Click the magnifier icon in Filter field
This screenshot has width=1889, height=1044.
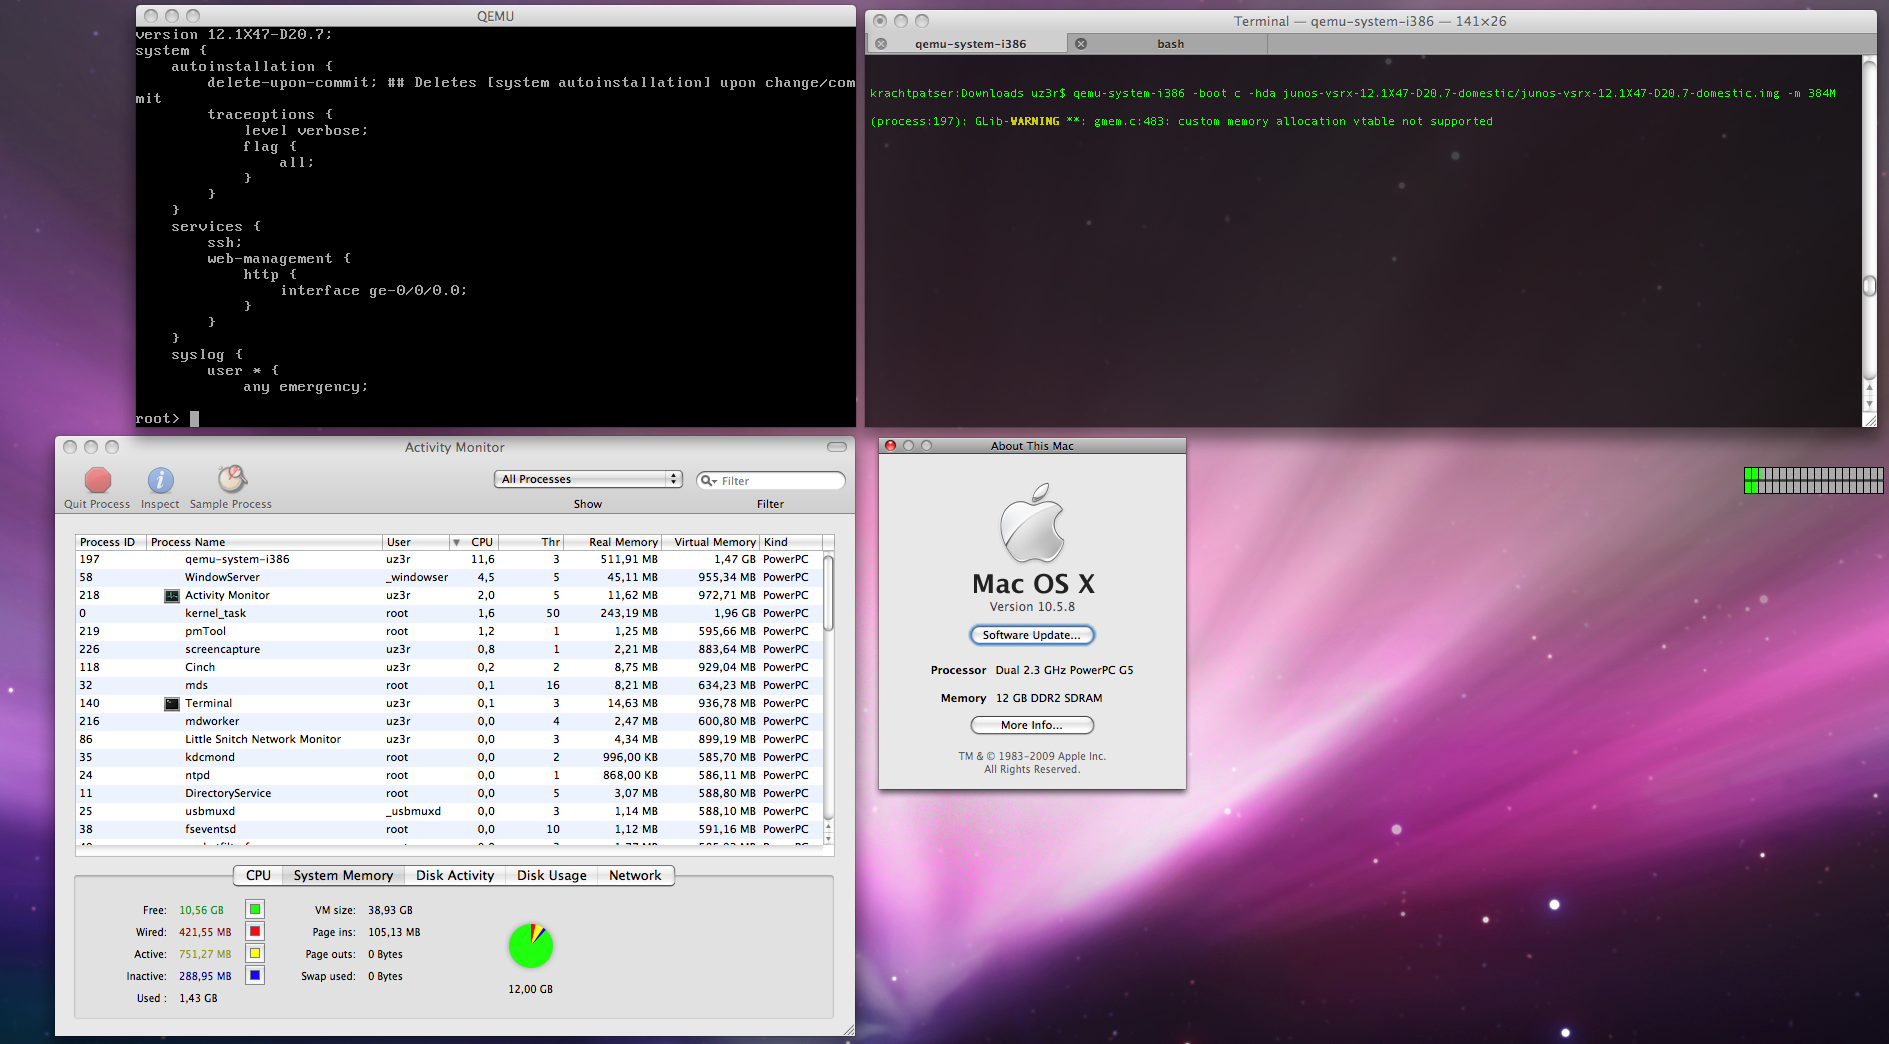708,481
